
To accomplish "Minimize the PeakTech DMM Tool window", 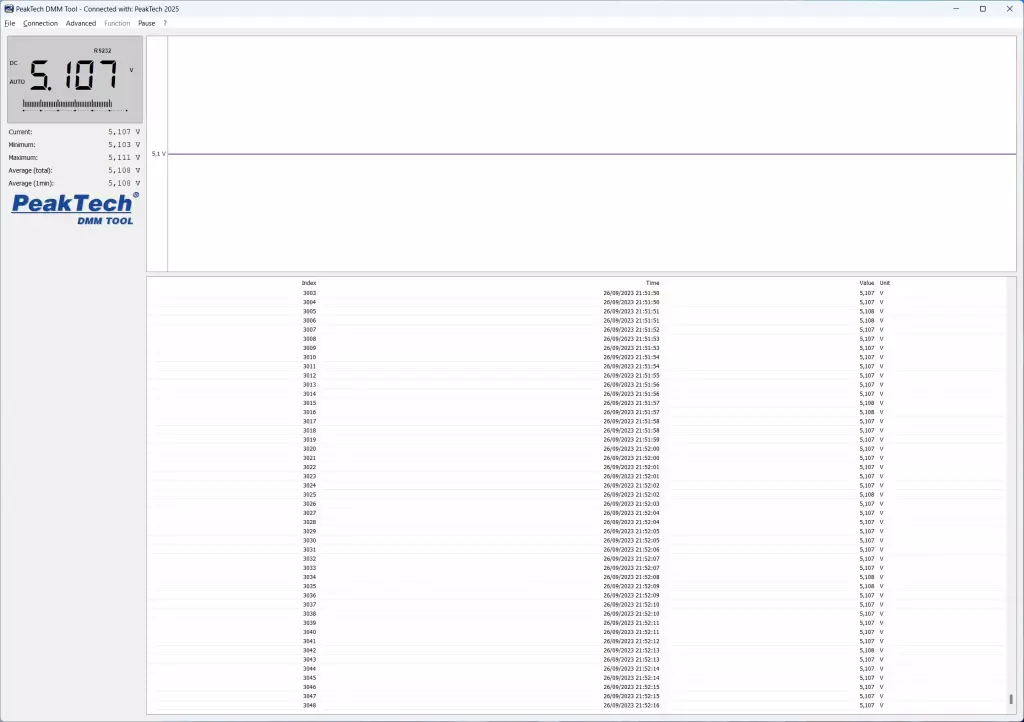I will (956, 8).
